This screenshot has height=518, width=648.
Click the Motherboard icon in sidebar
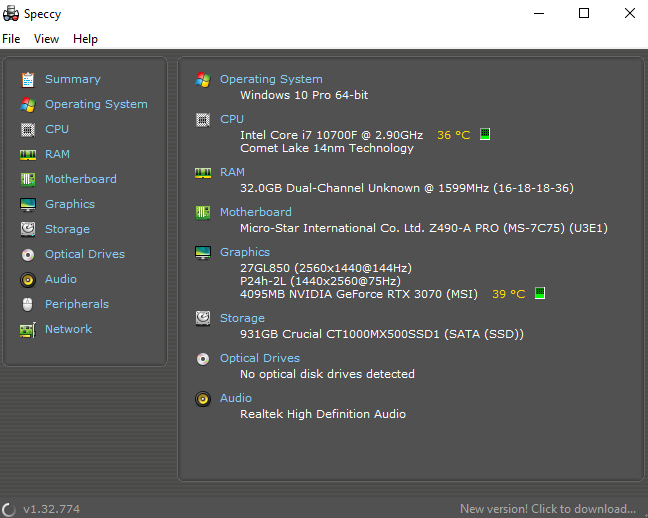[x=28, y=179]
